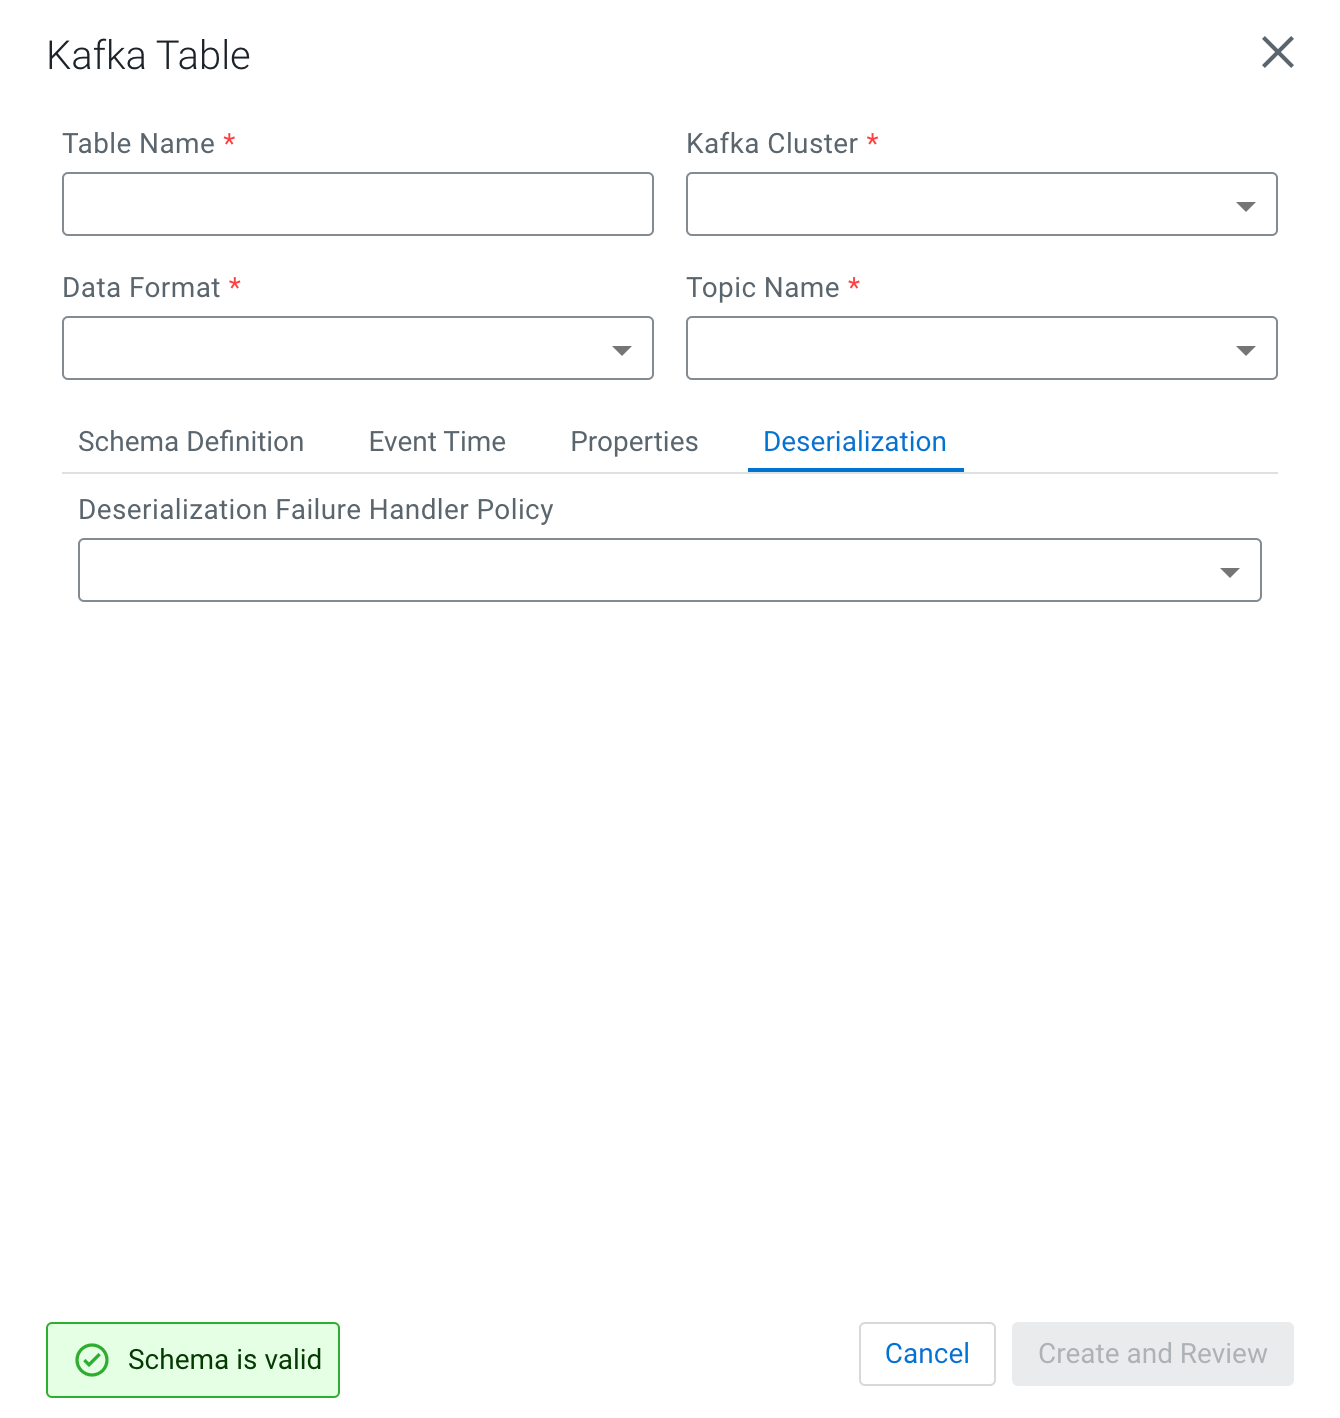Expand Deserialization Failure Handler Policy dropdown
The height and width of the screenshot is (1418, 1340).
[670, 570]
